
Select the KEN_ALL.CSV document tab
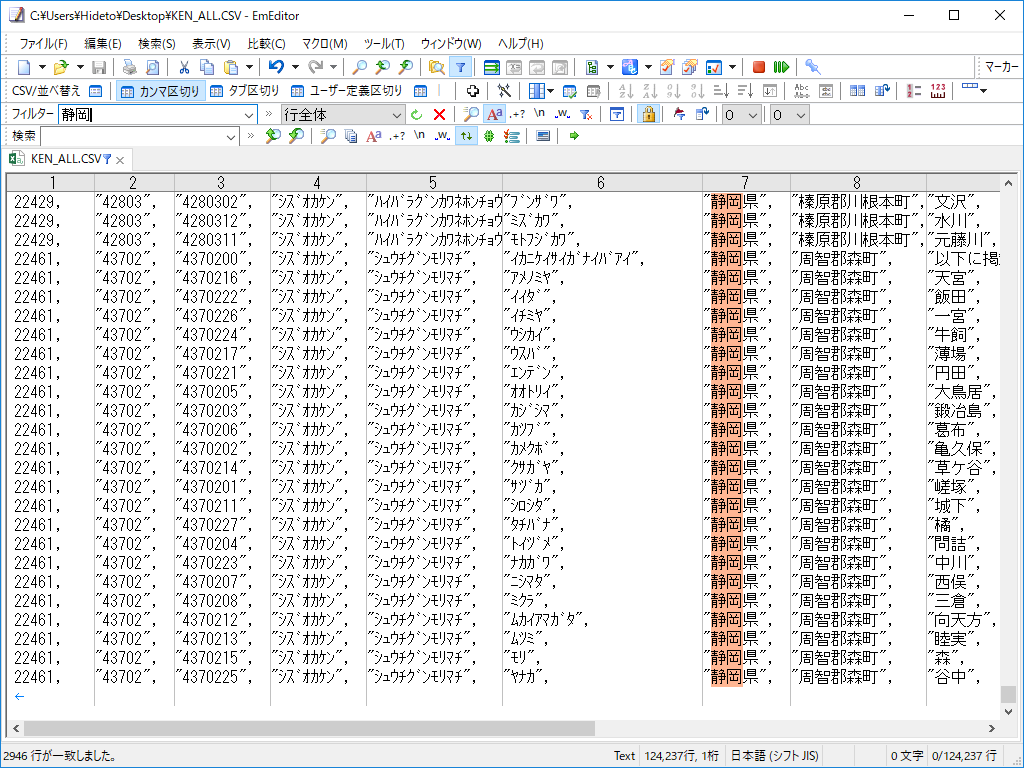tap(65, 159)
